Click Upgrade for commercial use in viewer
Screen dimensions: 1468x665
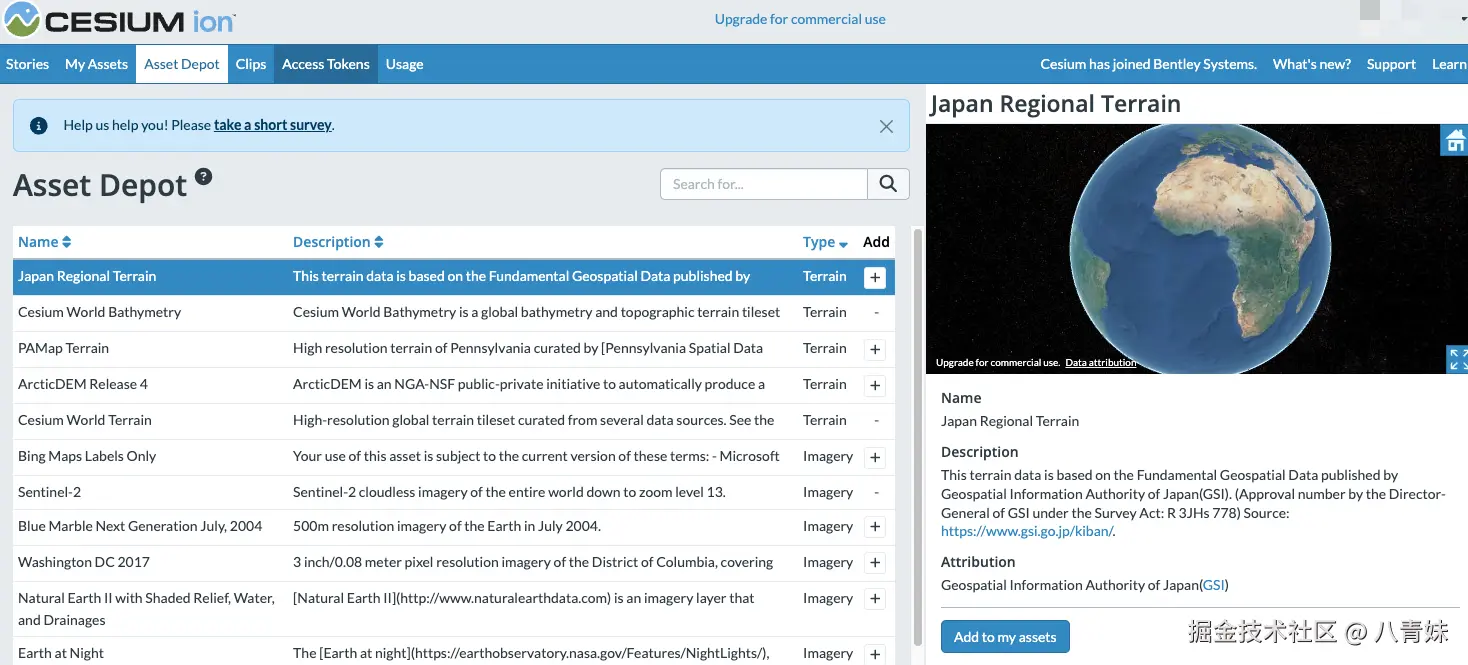click(998, 363)
